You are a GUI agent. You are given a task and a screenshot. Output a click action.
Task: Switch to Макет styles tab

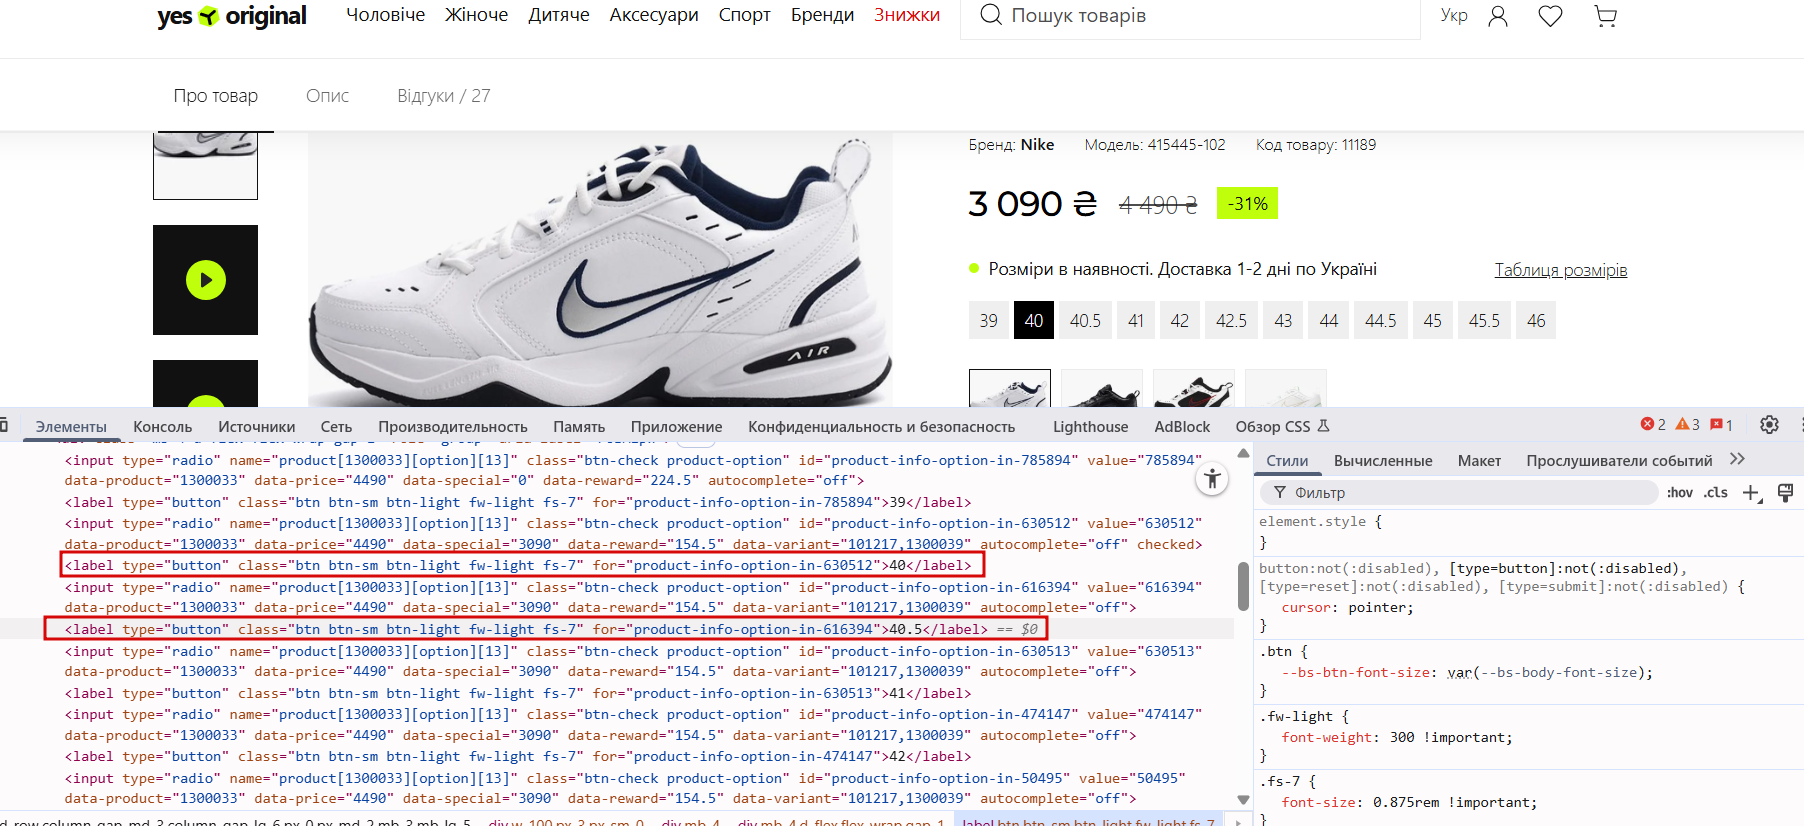click(x=1479, y=461)
